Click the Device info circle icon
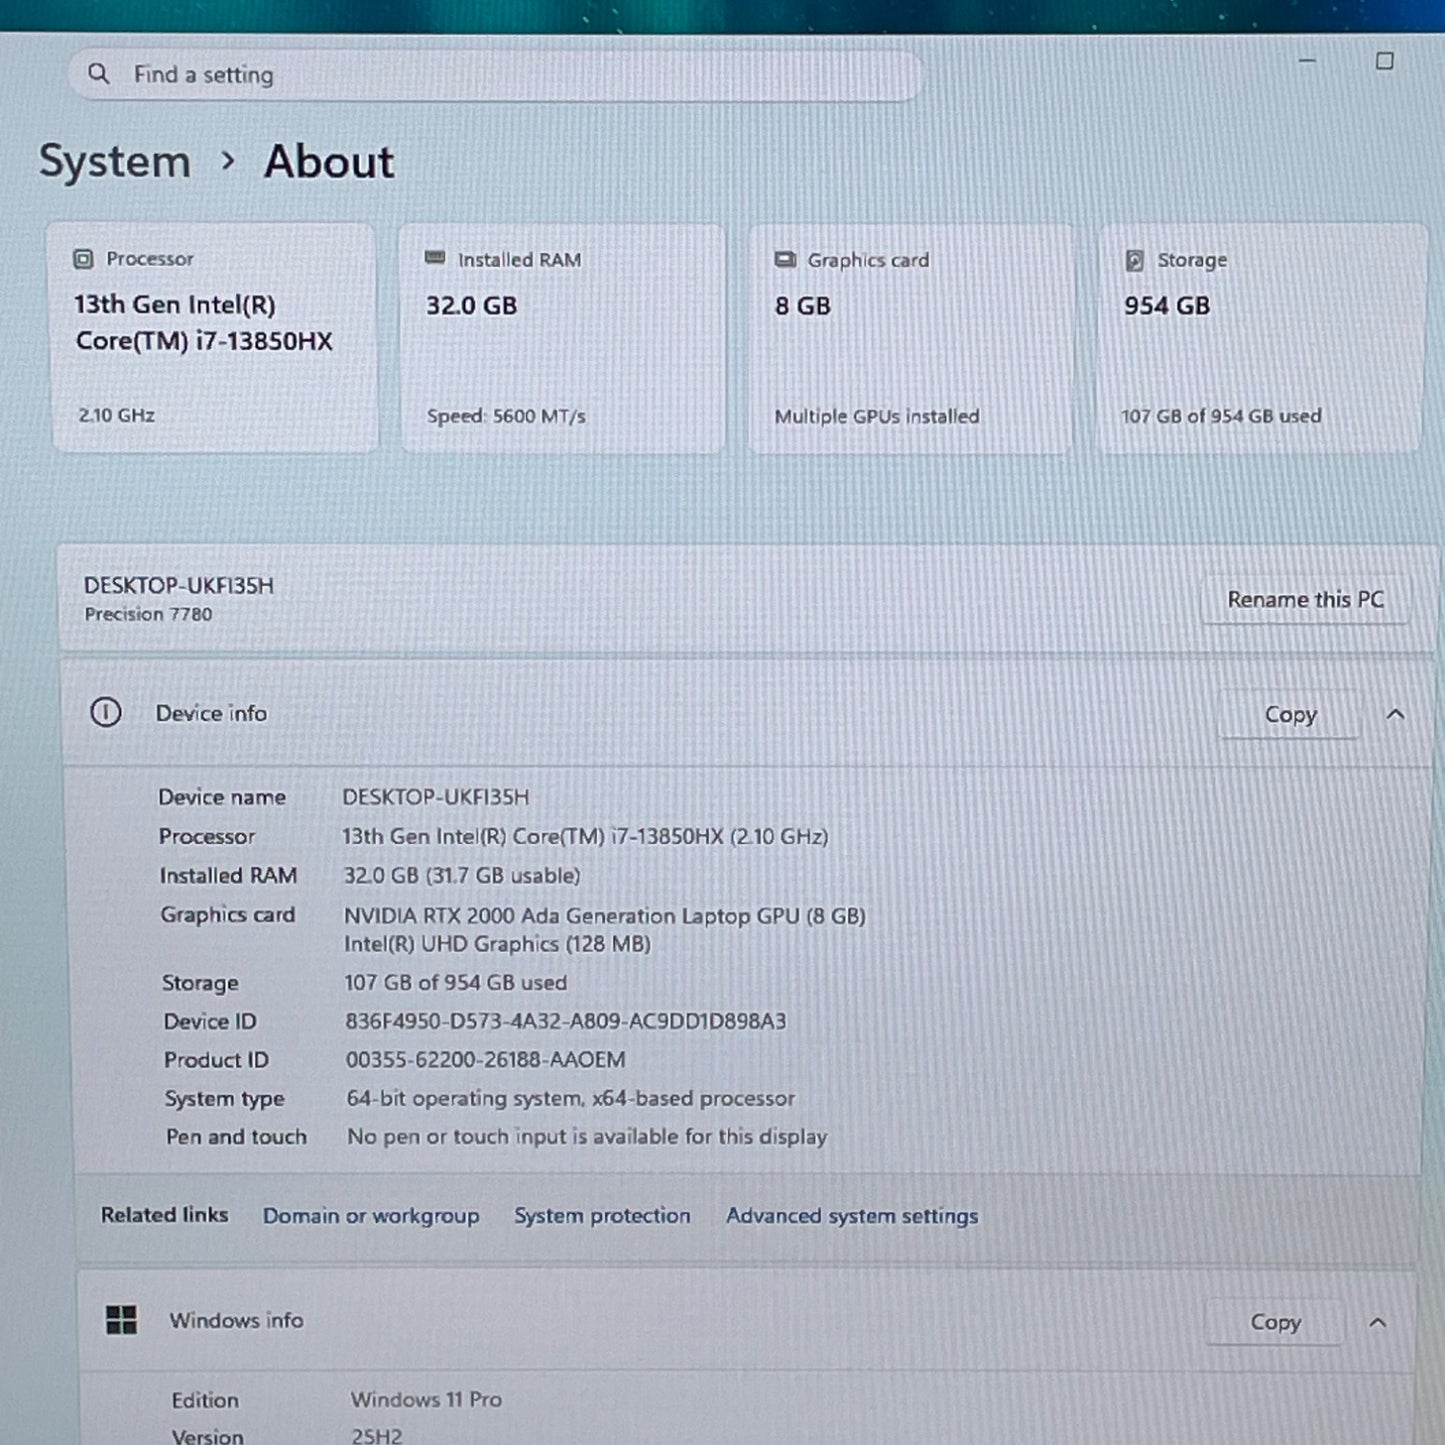 106,713
